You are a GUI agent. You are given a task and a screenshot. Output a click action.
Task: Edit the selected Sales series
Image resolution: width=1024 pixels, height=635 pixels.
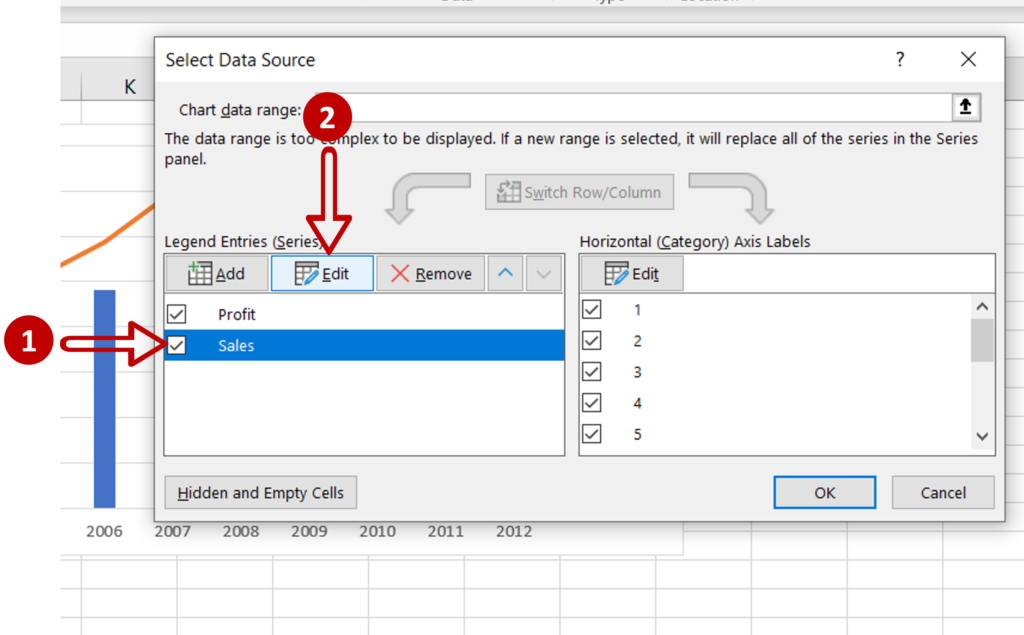coord(322,273)
